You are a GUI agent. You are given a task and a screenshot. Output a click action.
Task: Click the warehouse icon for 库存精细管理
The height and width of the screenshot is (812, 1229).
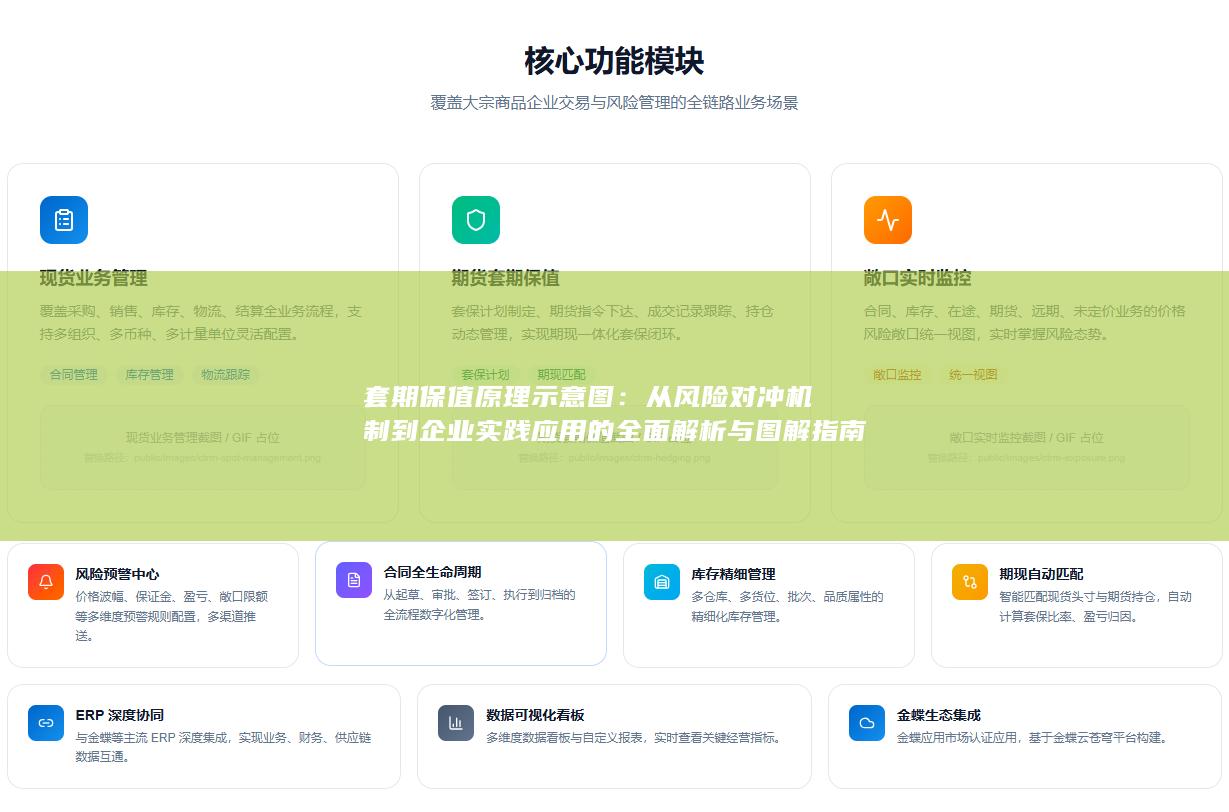pos(662,582)
